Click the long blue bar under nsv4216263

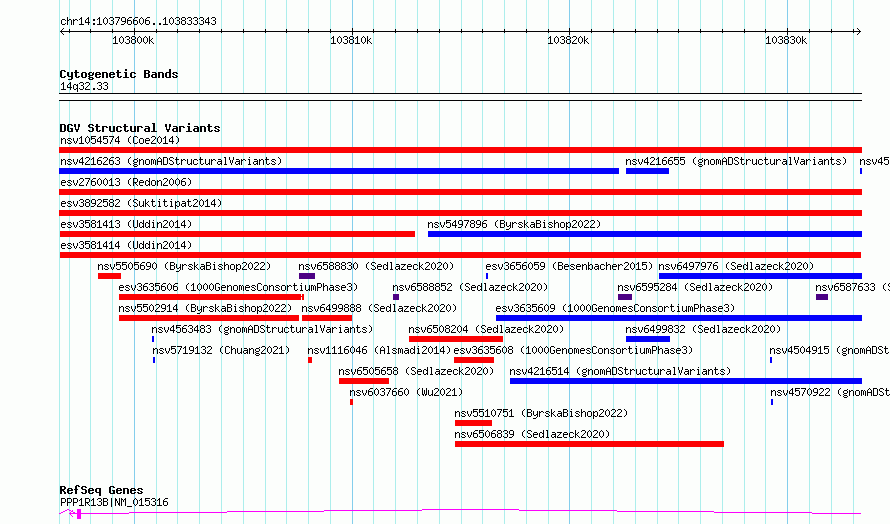(339, 171)
